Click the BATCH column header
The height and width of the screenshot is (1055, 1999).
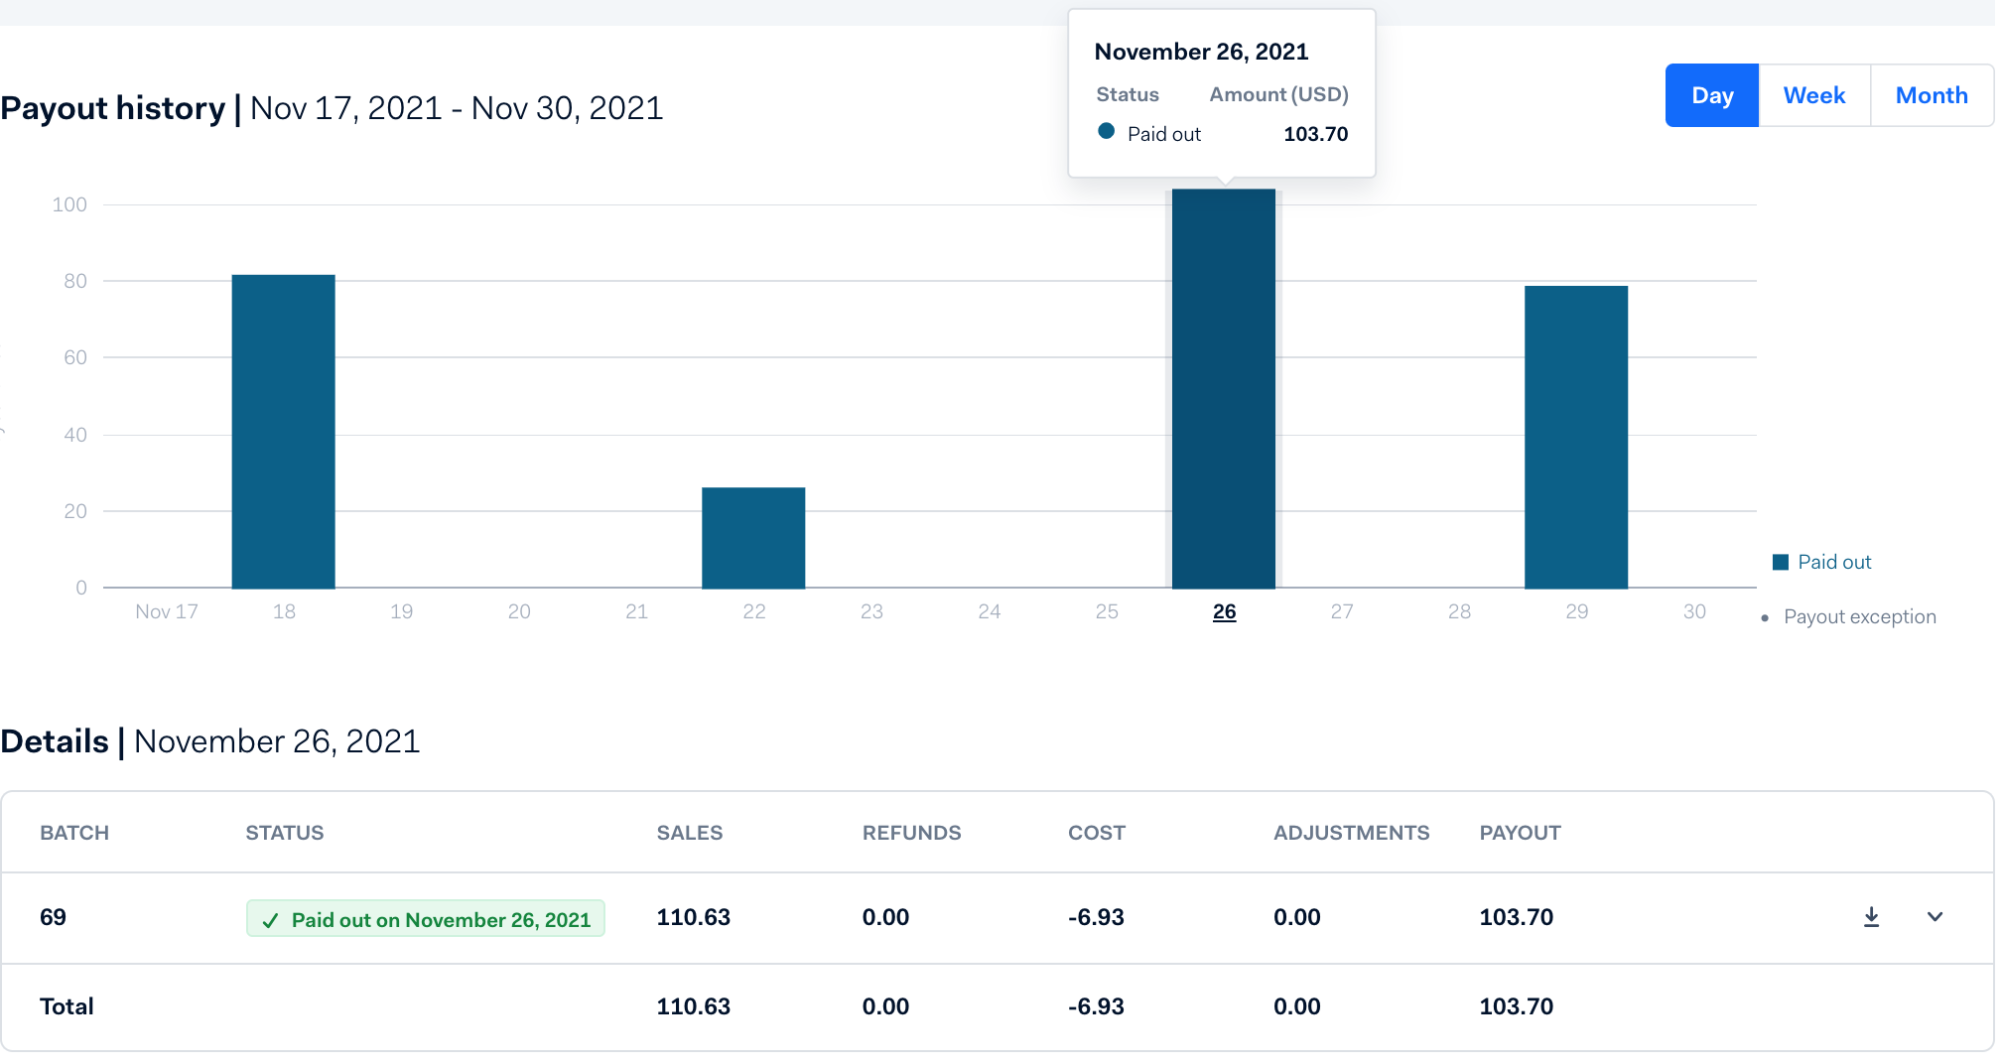[x=74, y=833]
